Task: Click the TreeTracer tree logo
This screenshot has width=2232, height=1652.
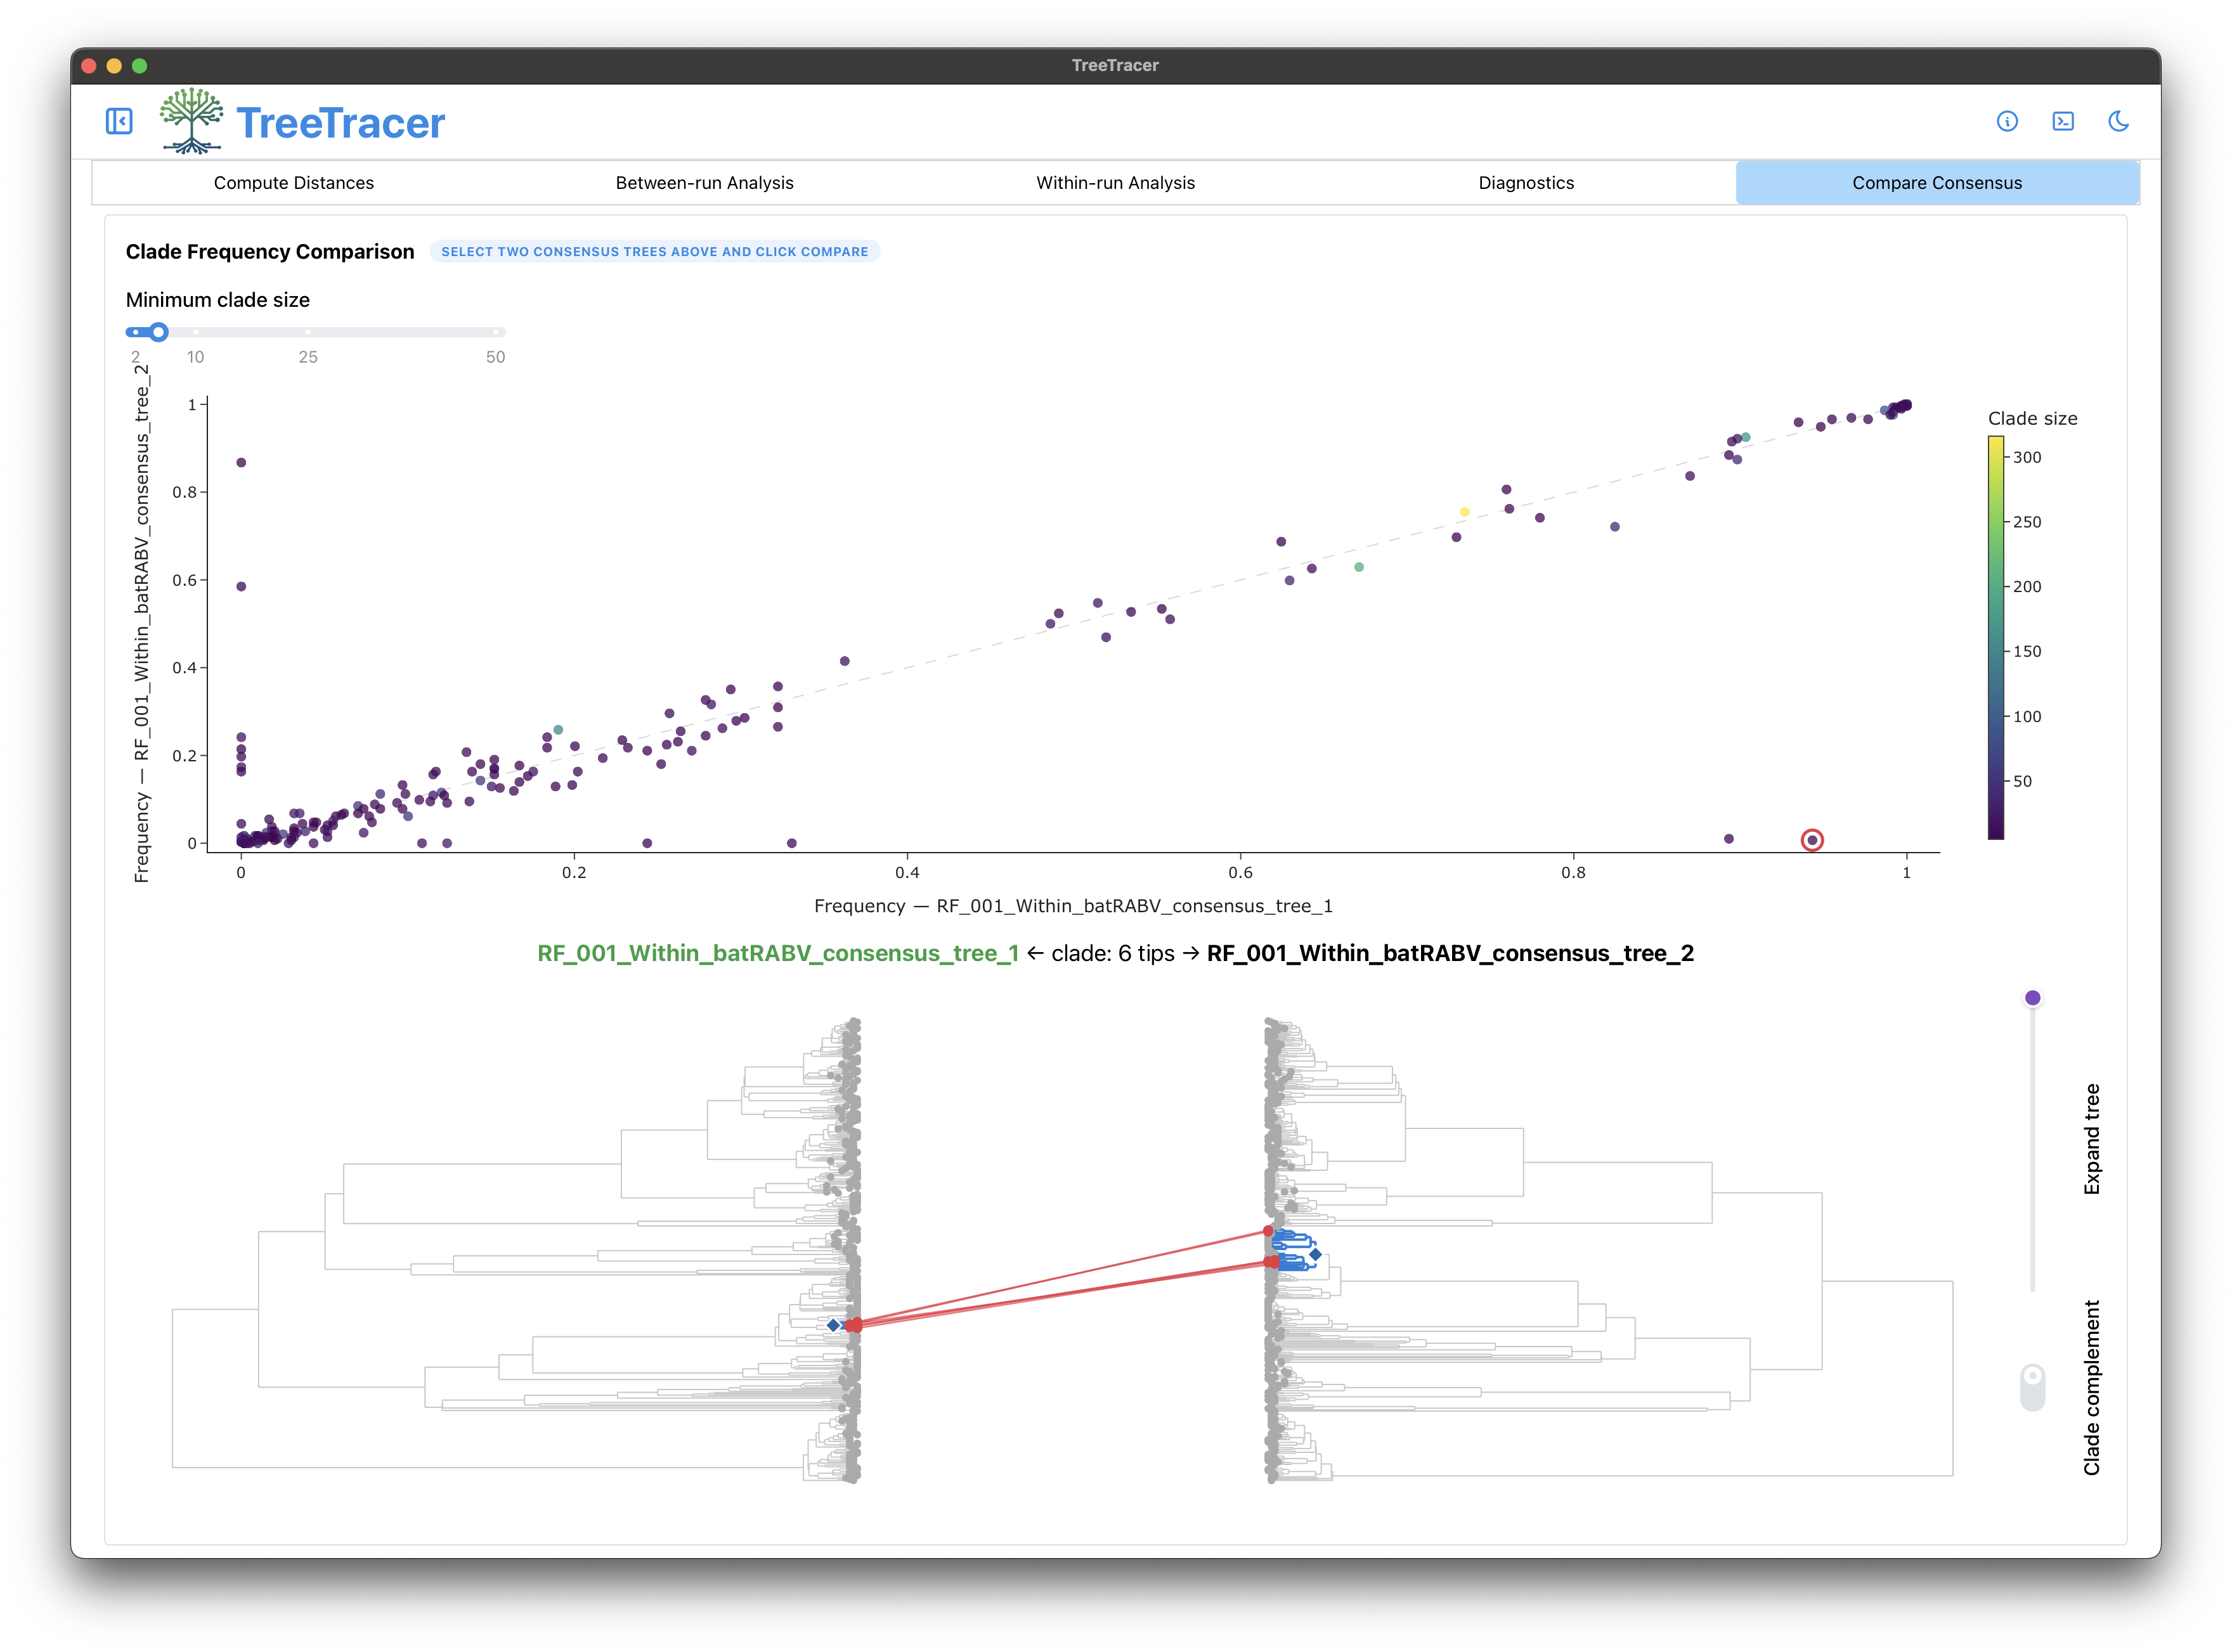Action: [192, 121]
